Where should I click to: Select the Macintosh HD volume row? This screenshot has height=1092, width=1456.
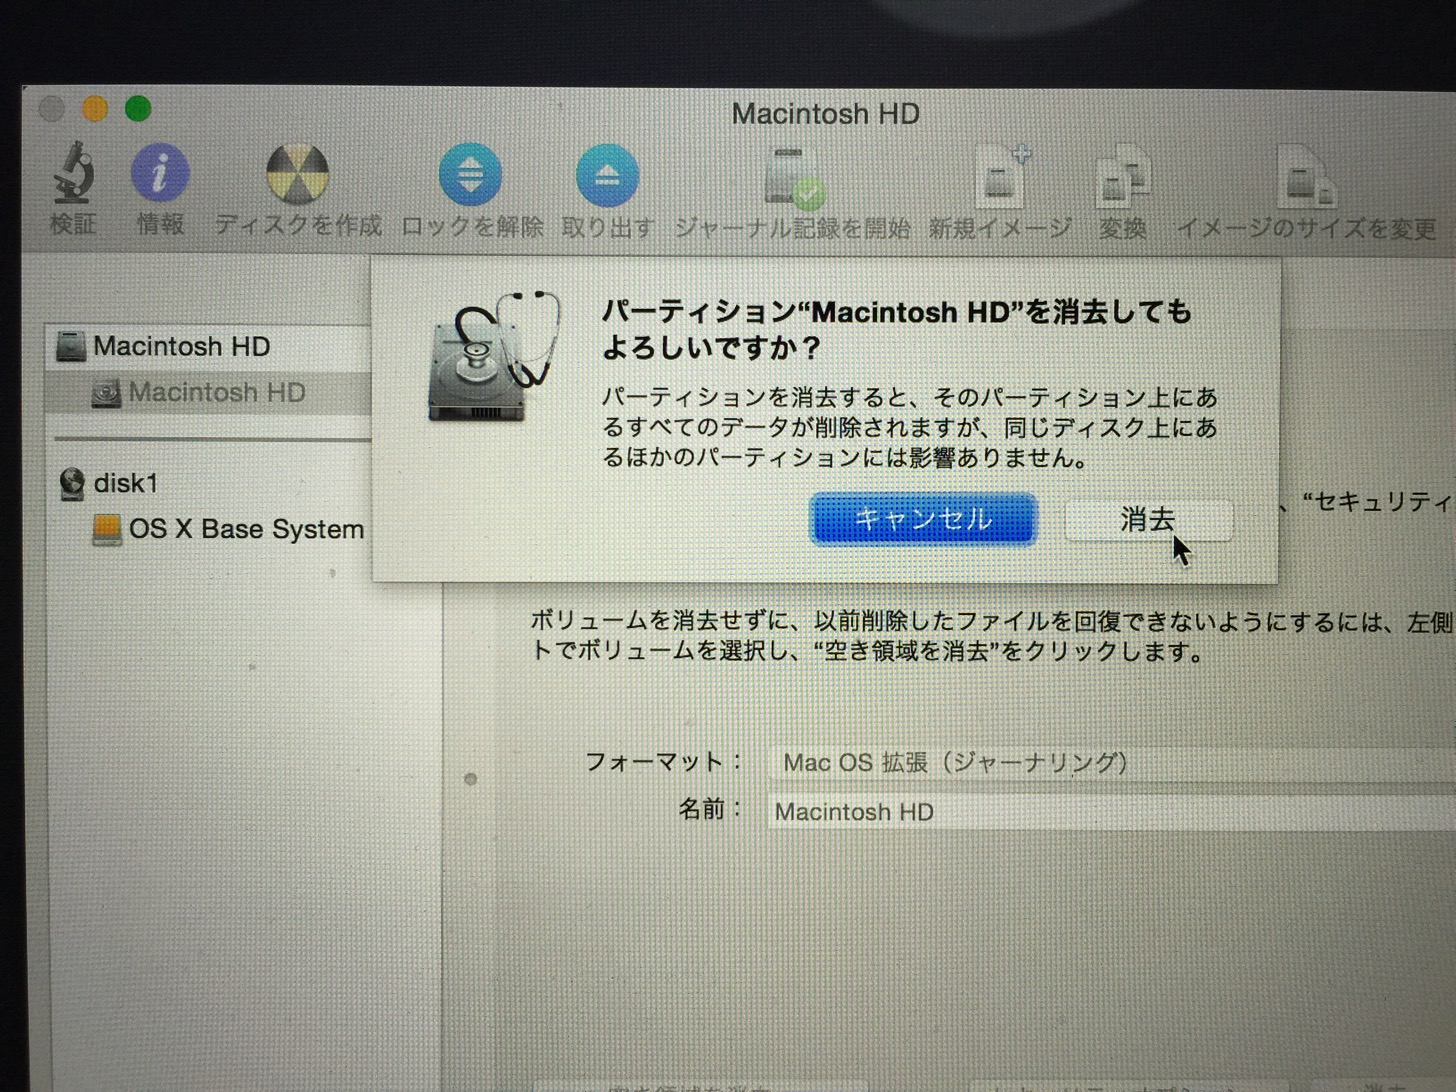208,393
